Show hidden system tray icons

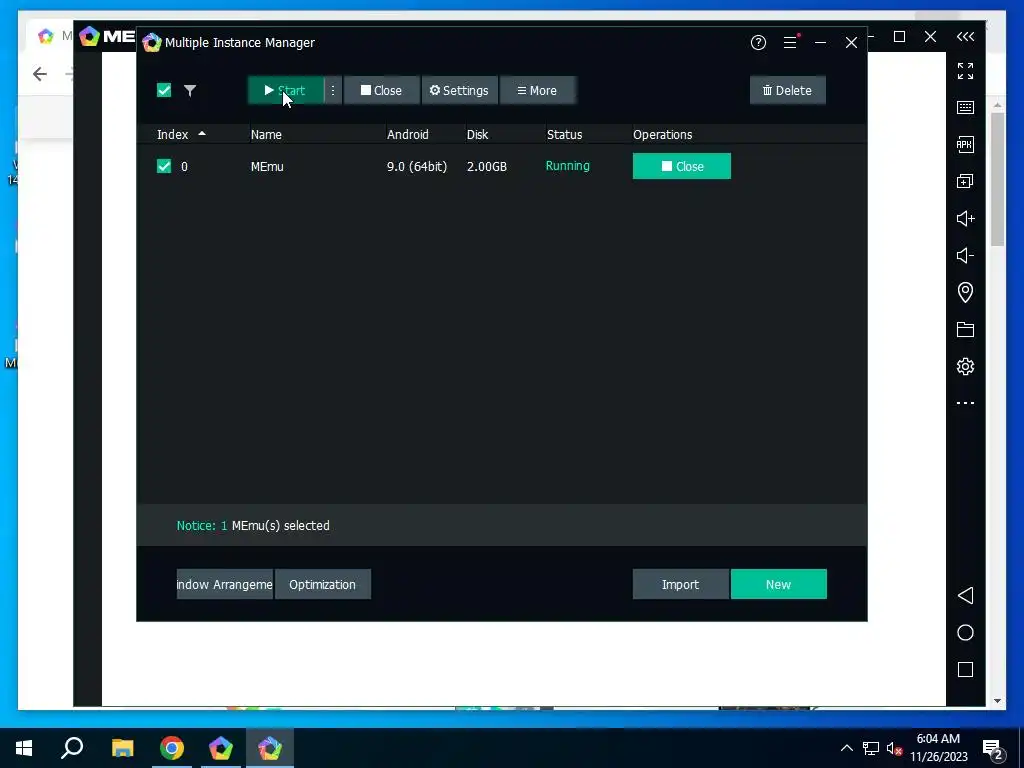[x=846, y=748]
